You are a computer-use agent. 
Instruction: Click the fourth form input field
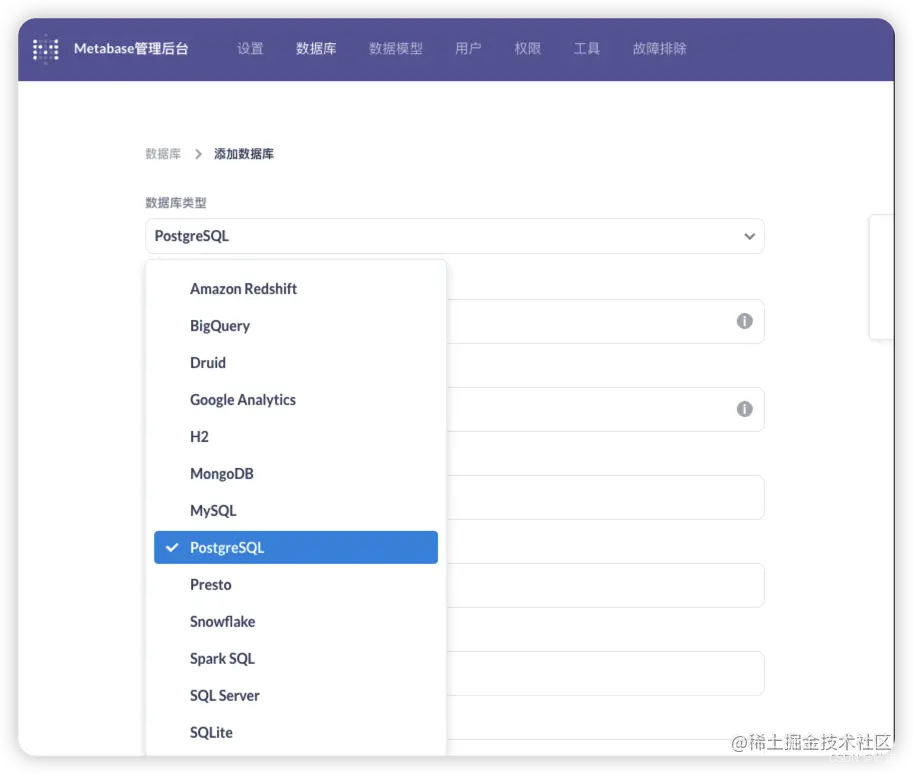[x=606, y=585]
